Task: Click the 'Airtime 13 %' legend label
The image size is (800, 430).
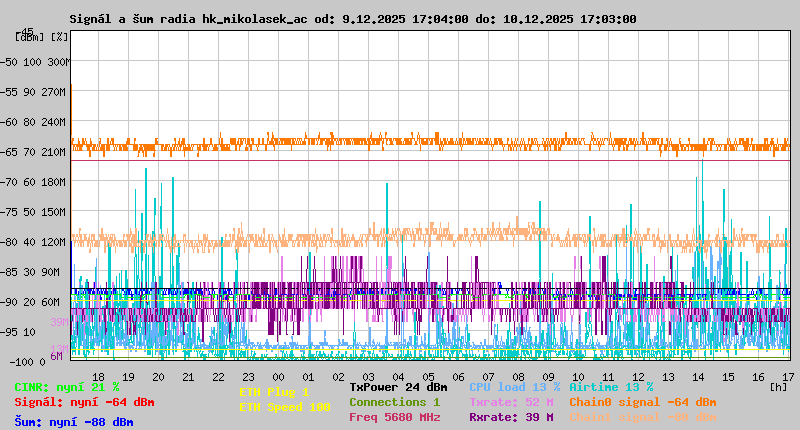Action: tap(611, 387)
